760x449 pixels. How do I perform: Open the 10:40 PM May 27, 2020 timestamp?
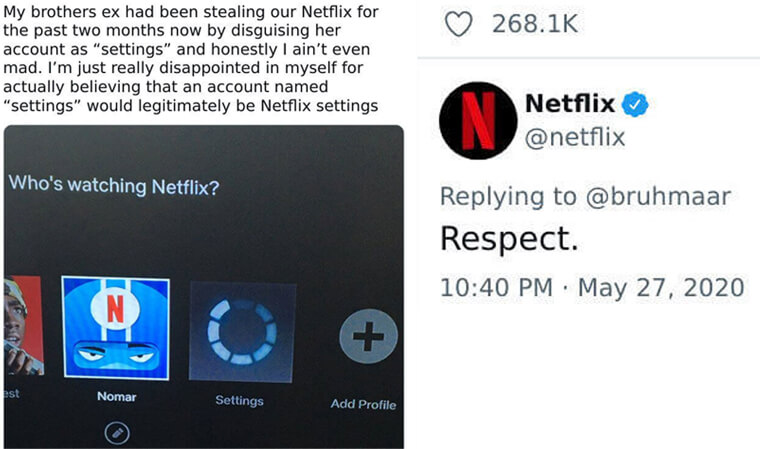click(592, 287)
